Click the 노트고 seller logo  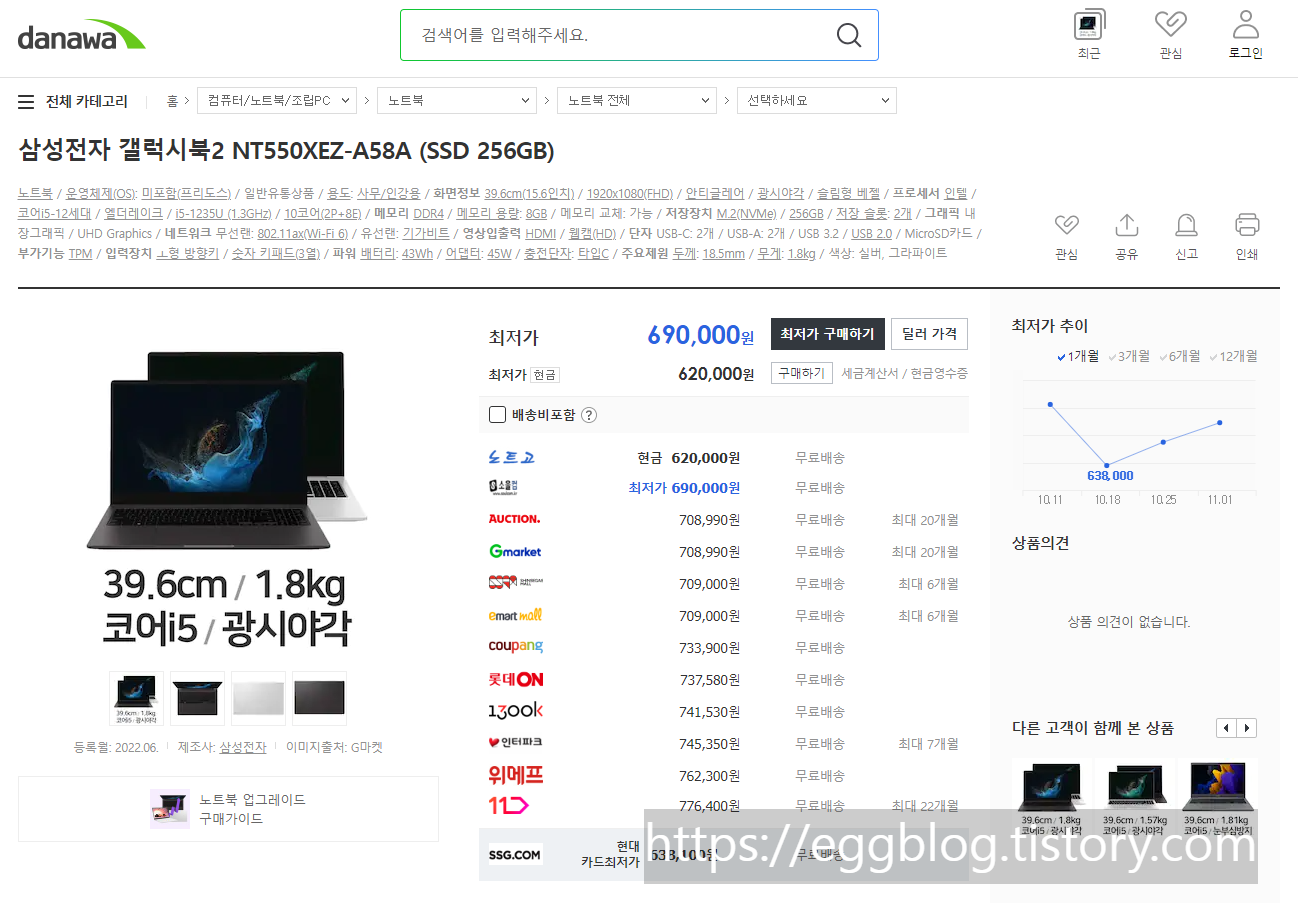coord(511,457)
